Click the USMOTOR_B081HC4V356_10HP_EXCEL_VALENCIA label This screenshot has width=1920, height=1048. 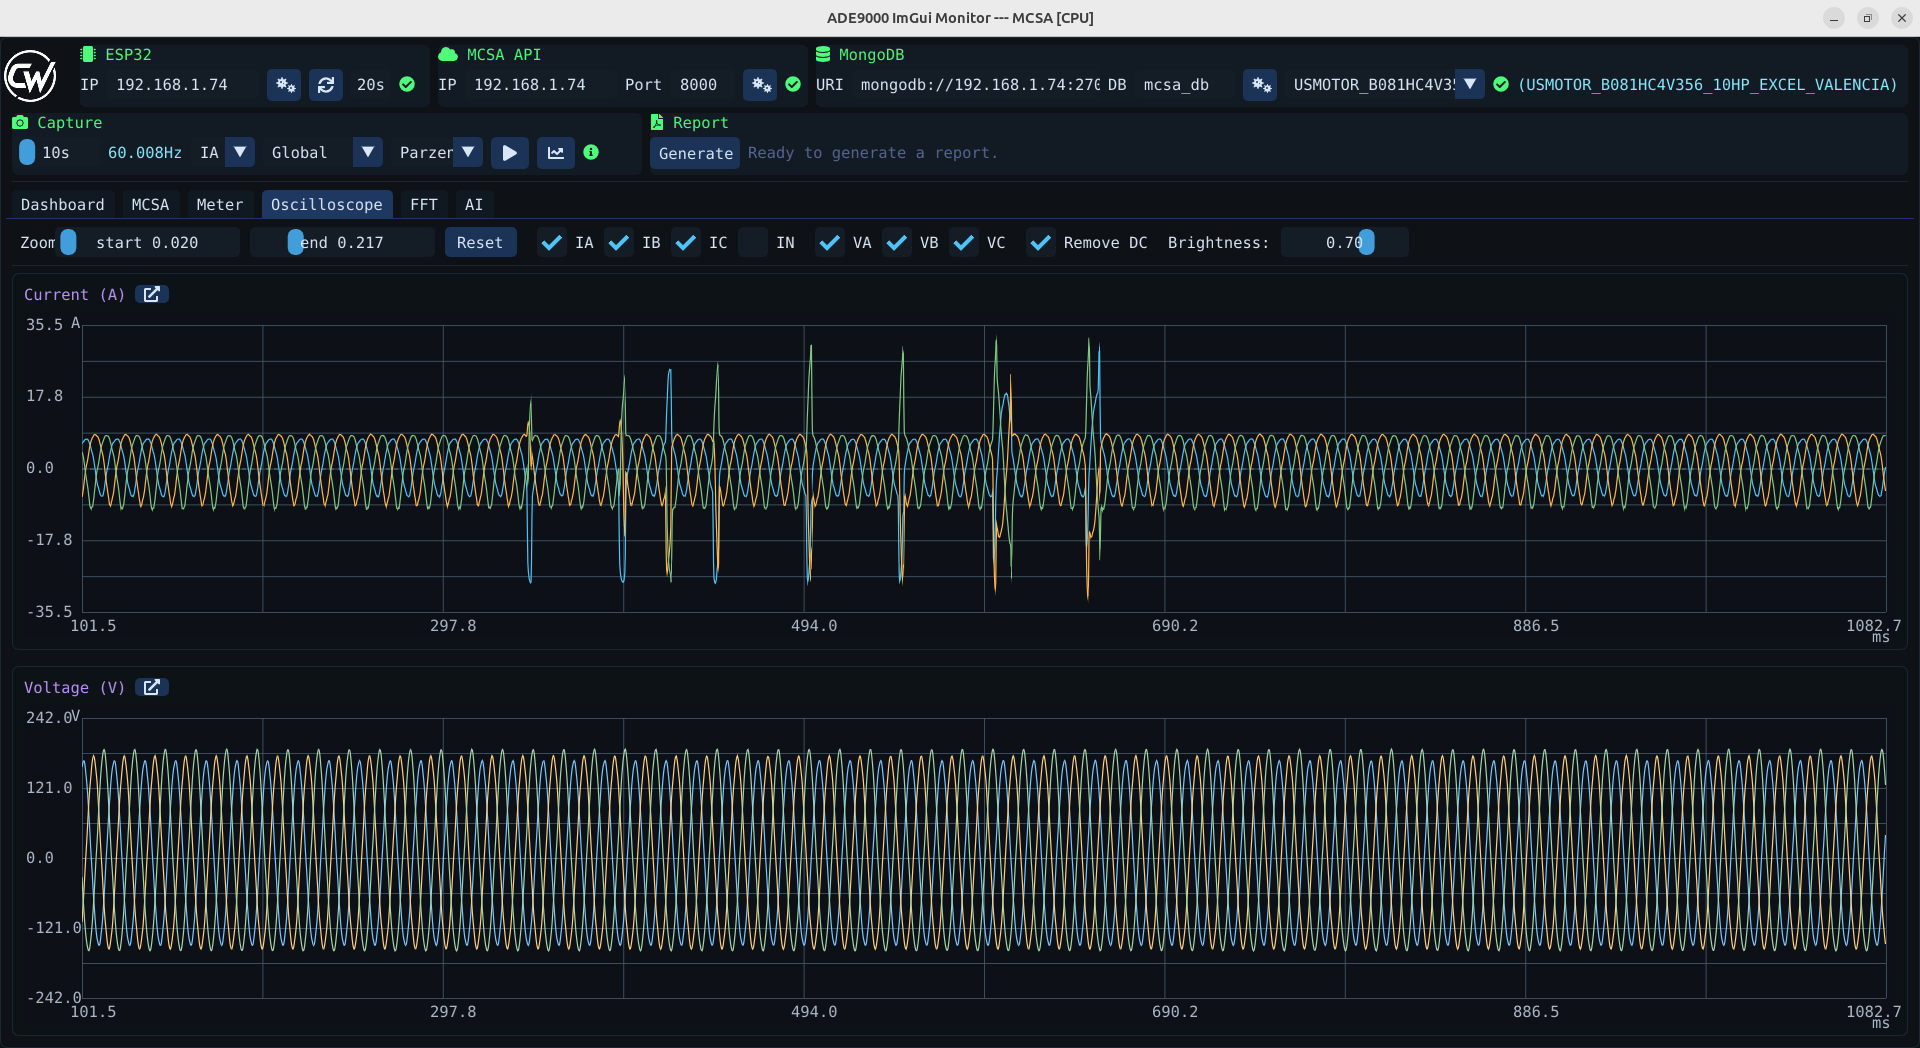point(1707,85)
